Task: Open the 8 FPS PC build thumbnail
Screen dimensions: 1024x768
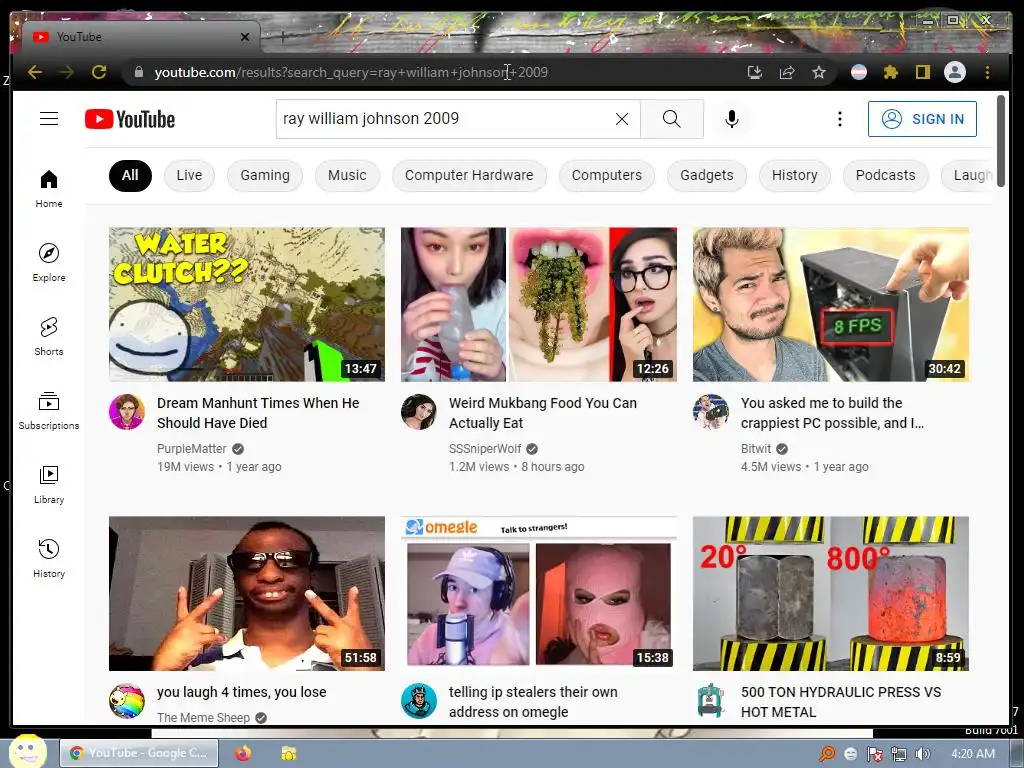Action: 831,304
